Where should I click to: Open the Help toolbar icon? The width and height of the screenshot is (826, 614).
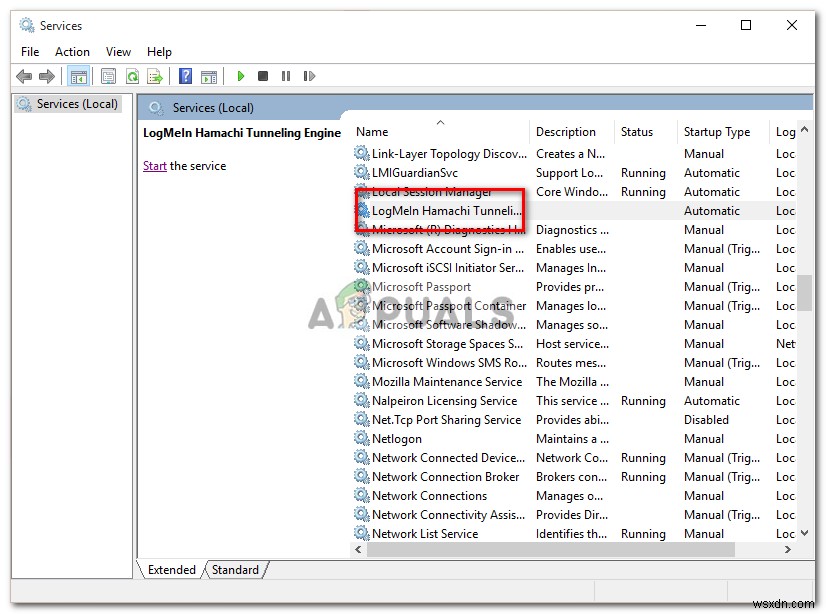185,76
